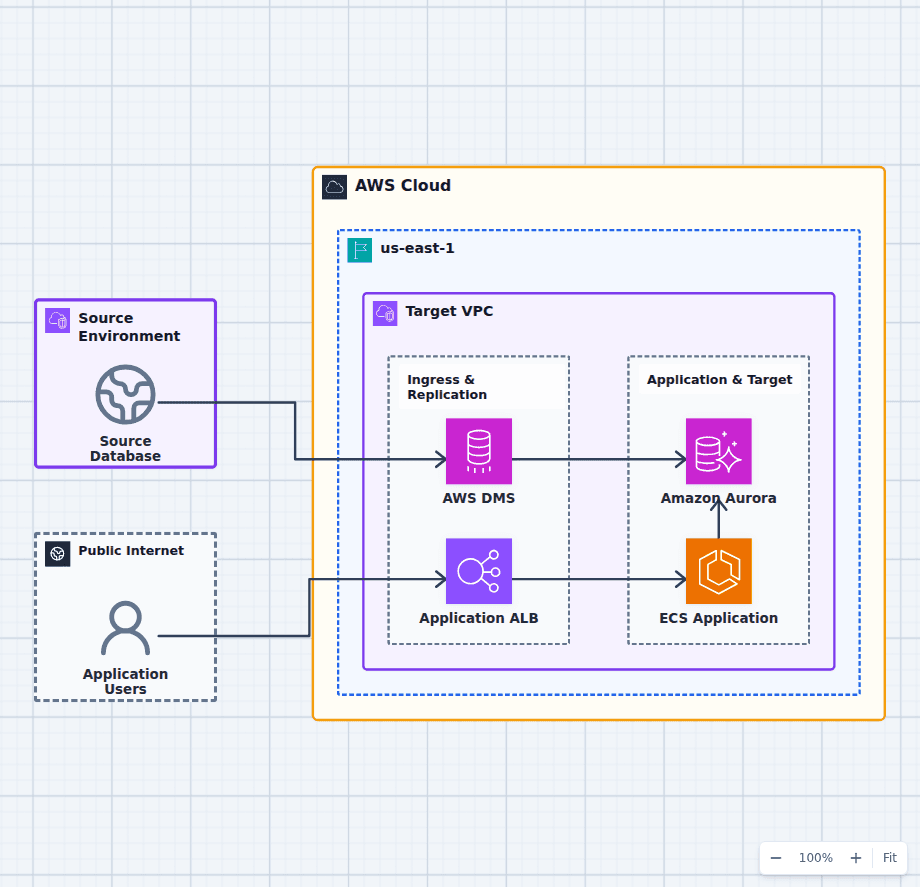920x887 pixels.
Task: Click the Source Environment cloud icon
Action: 58,320
